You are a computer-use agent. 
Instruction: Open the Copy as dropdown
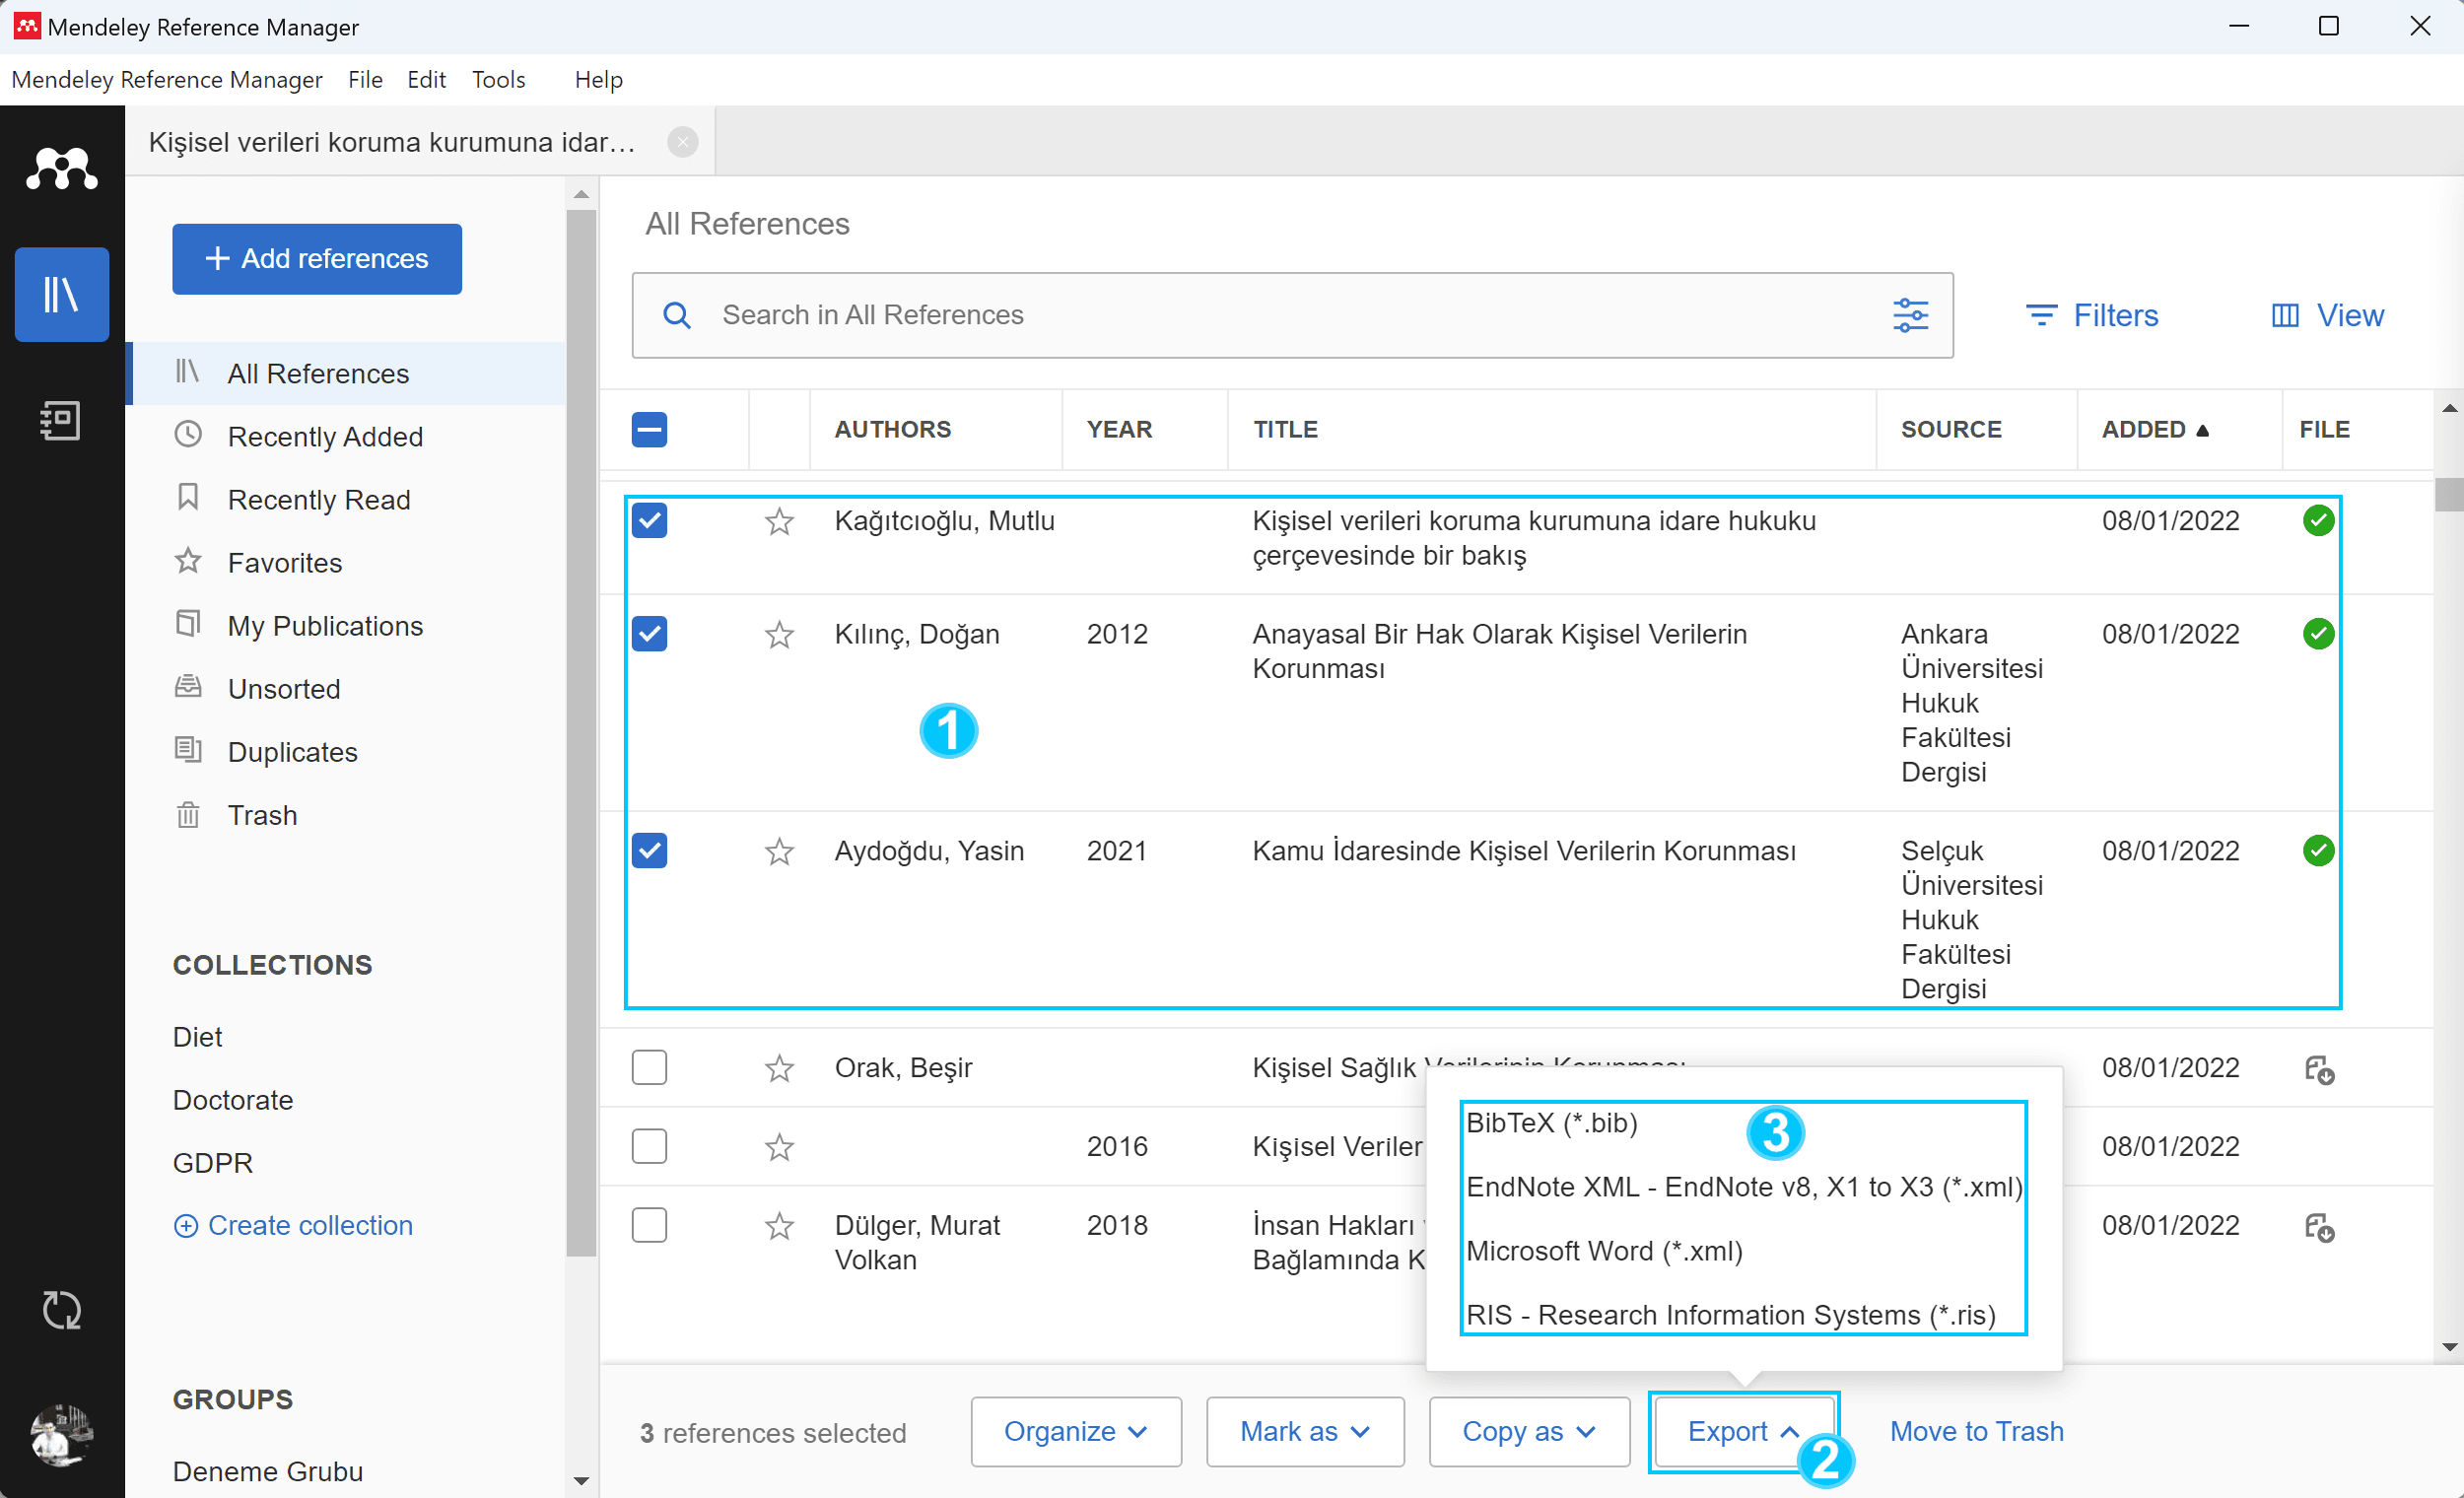pos(1529,1432)
